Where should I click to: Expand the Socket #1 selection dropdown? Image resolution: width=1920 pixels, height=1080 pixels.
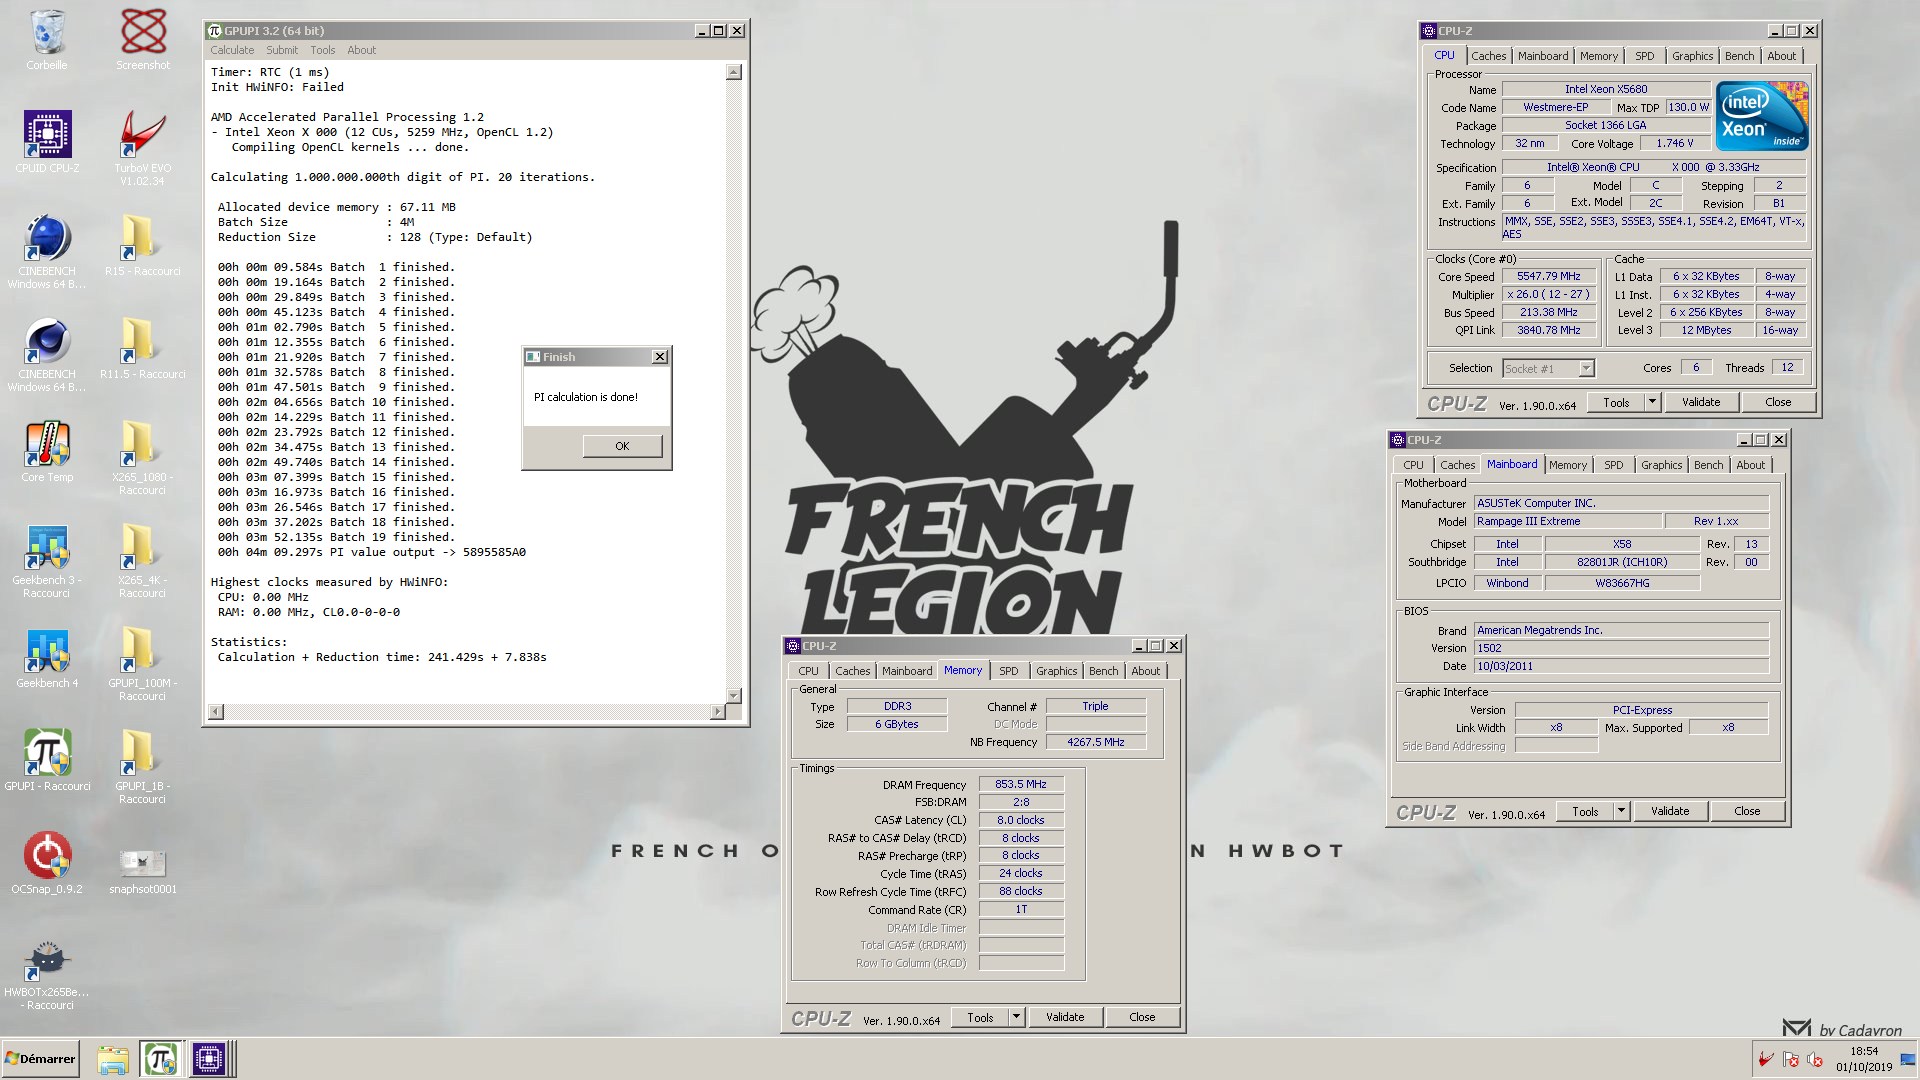point(1586,368)
